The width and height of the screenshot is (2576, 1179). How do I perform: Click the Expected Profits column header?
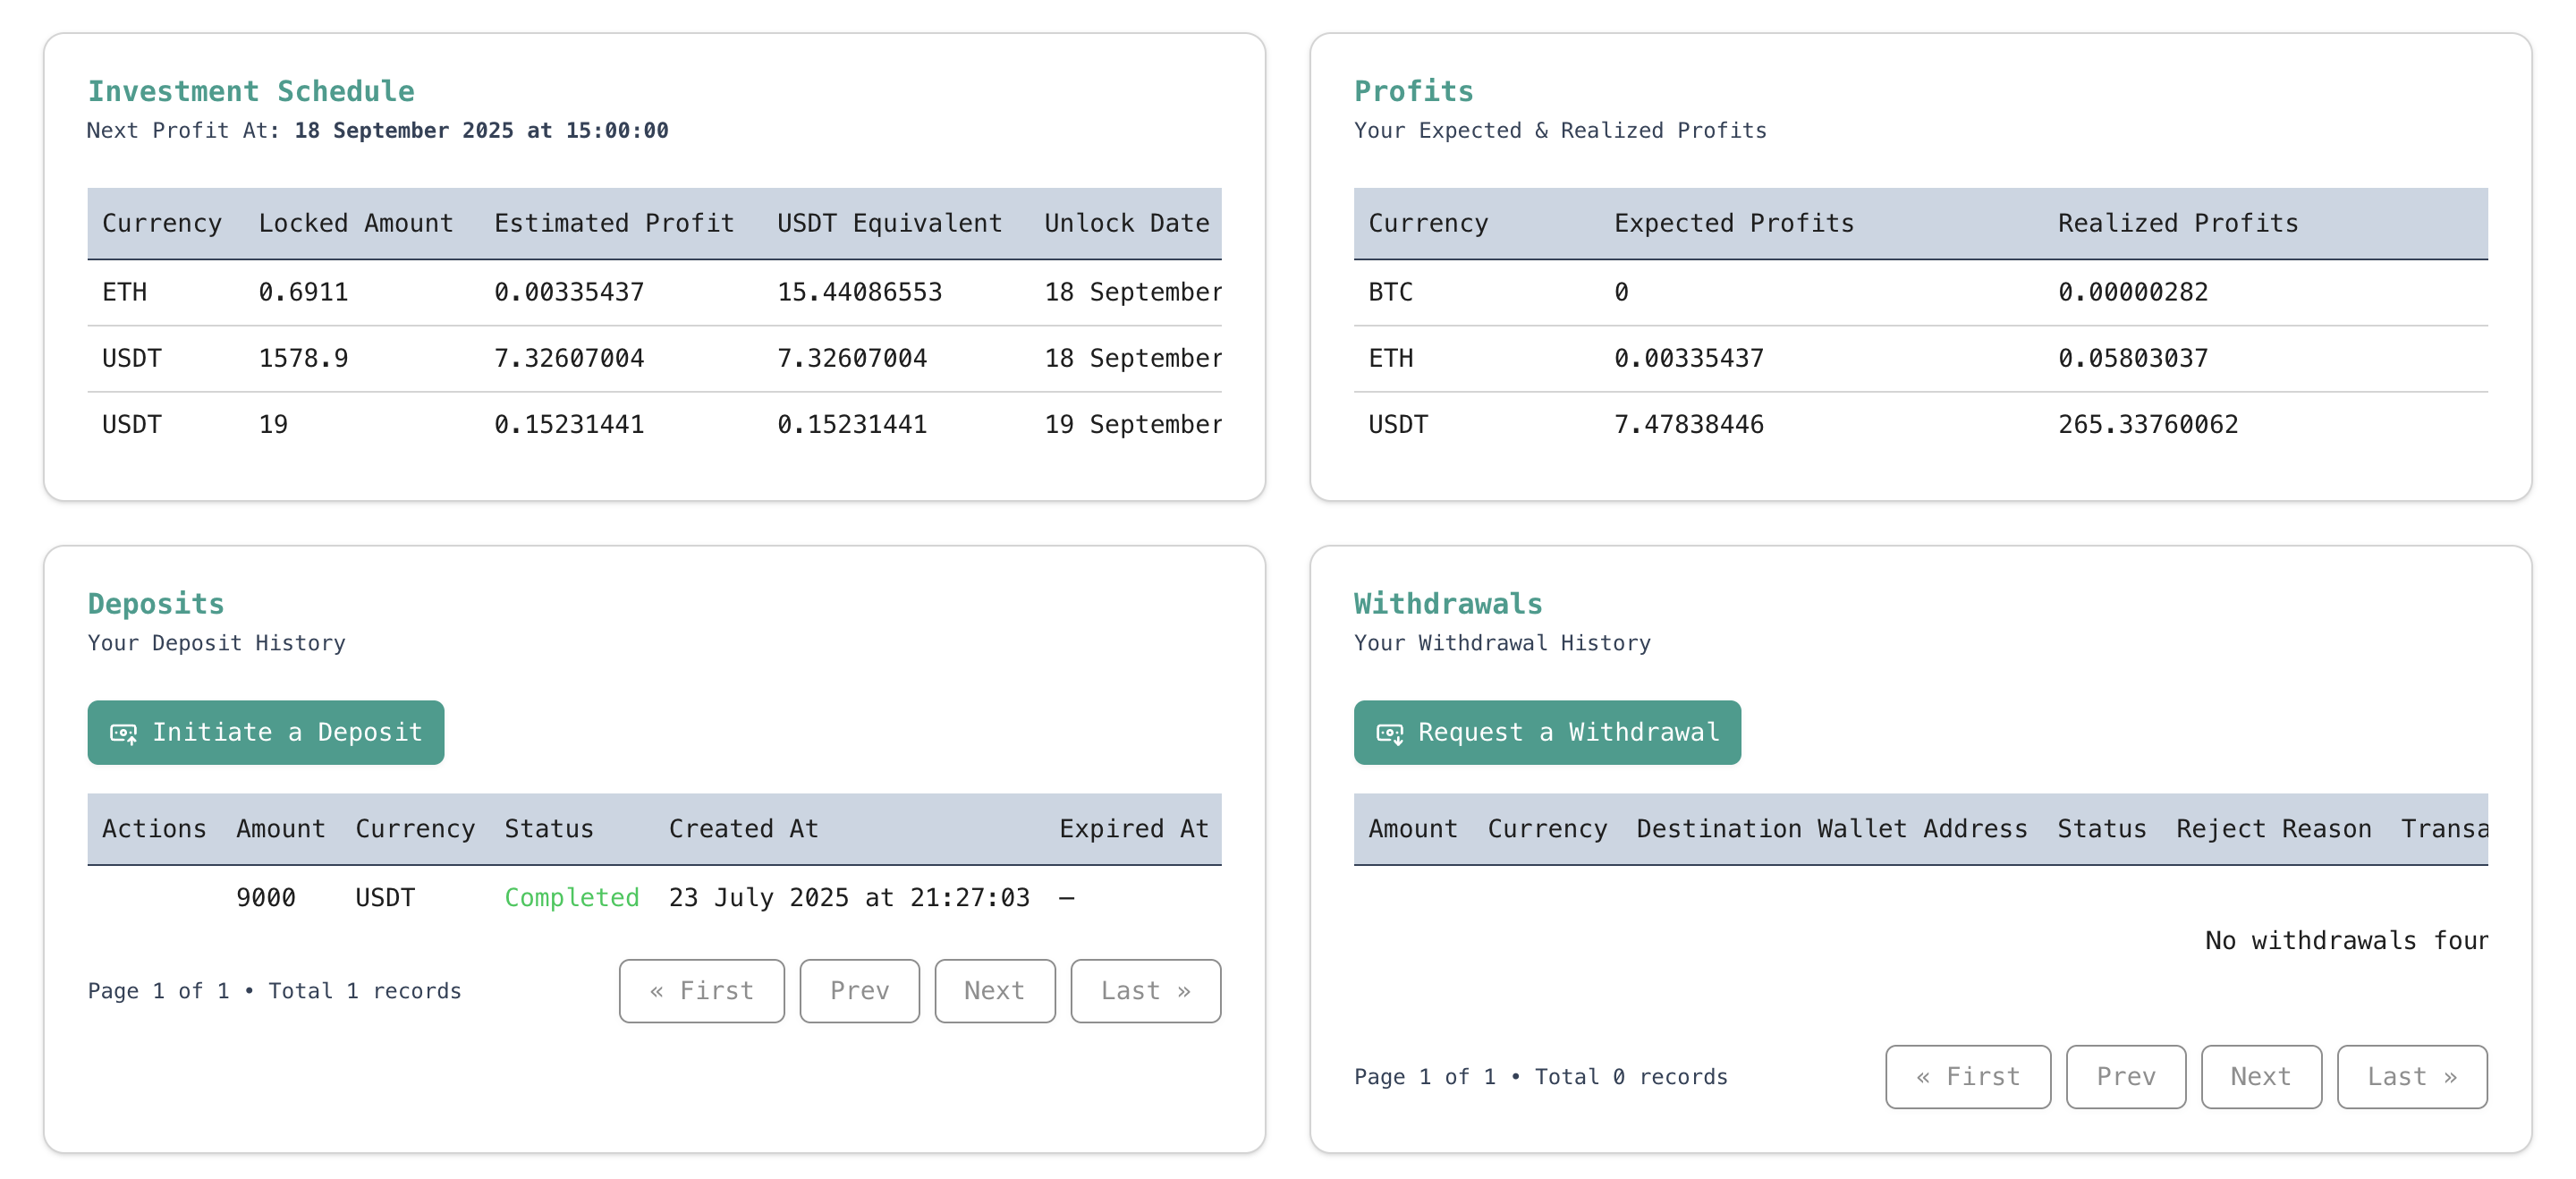[x=1734, y=224]
